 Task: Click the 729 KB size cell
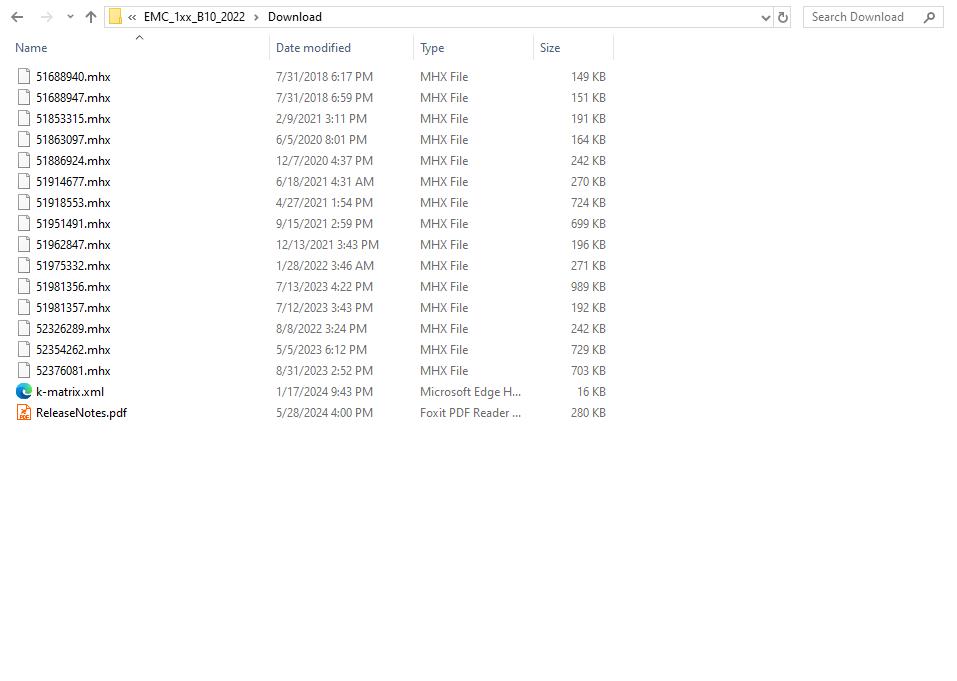[588, 350]
